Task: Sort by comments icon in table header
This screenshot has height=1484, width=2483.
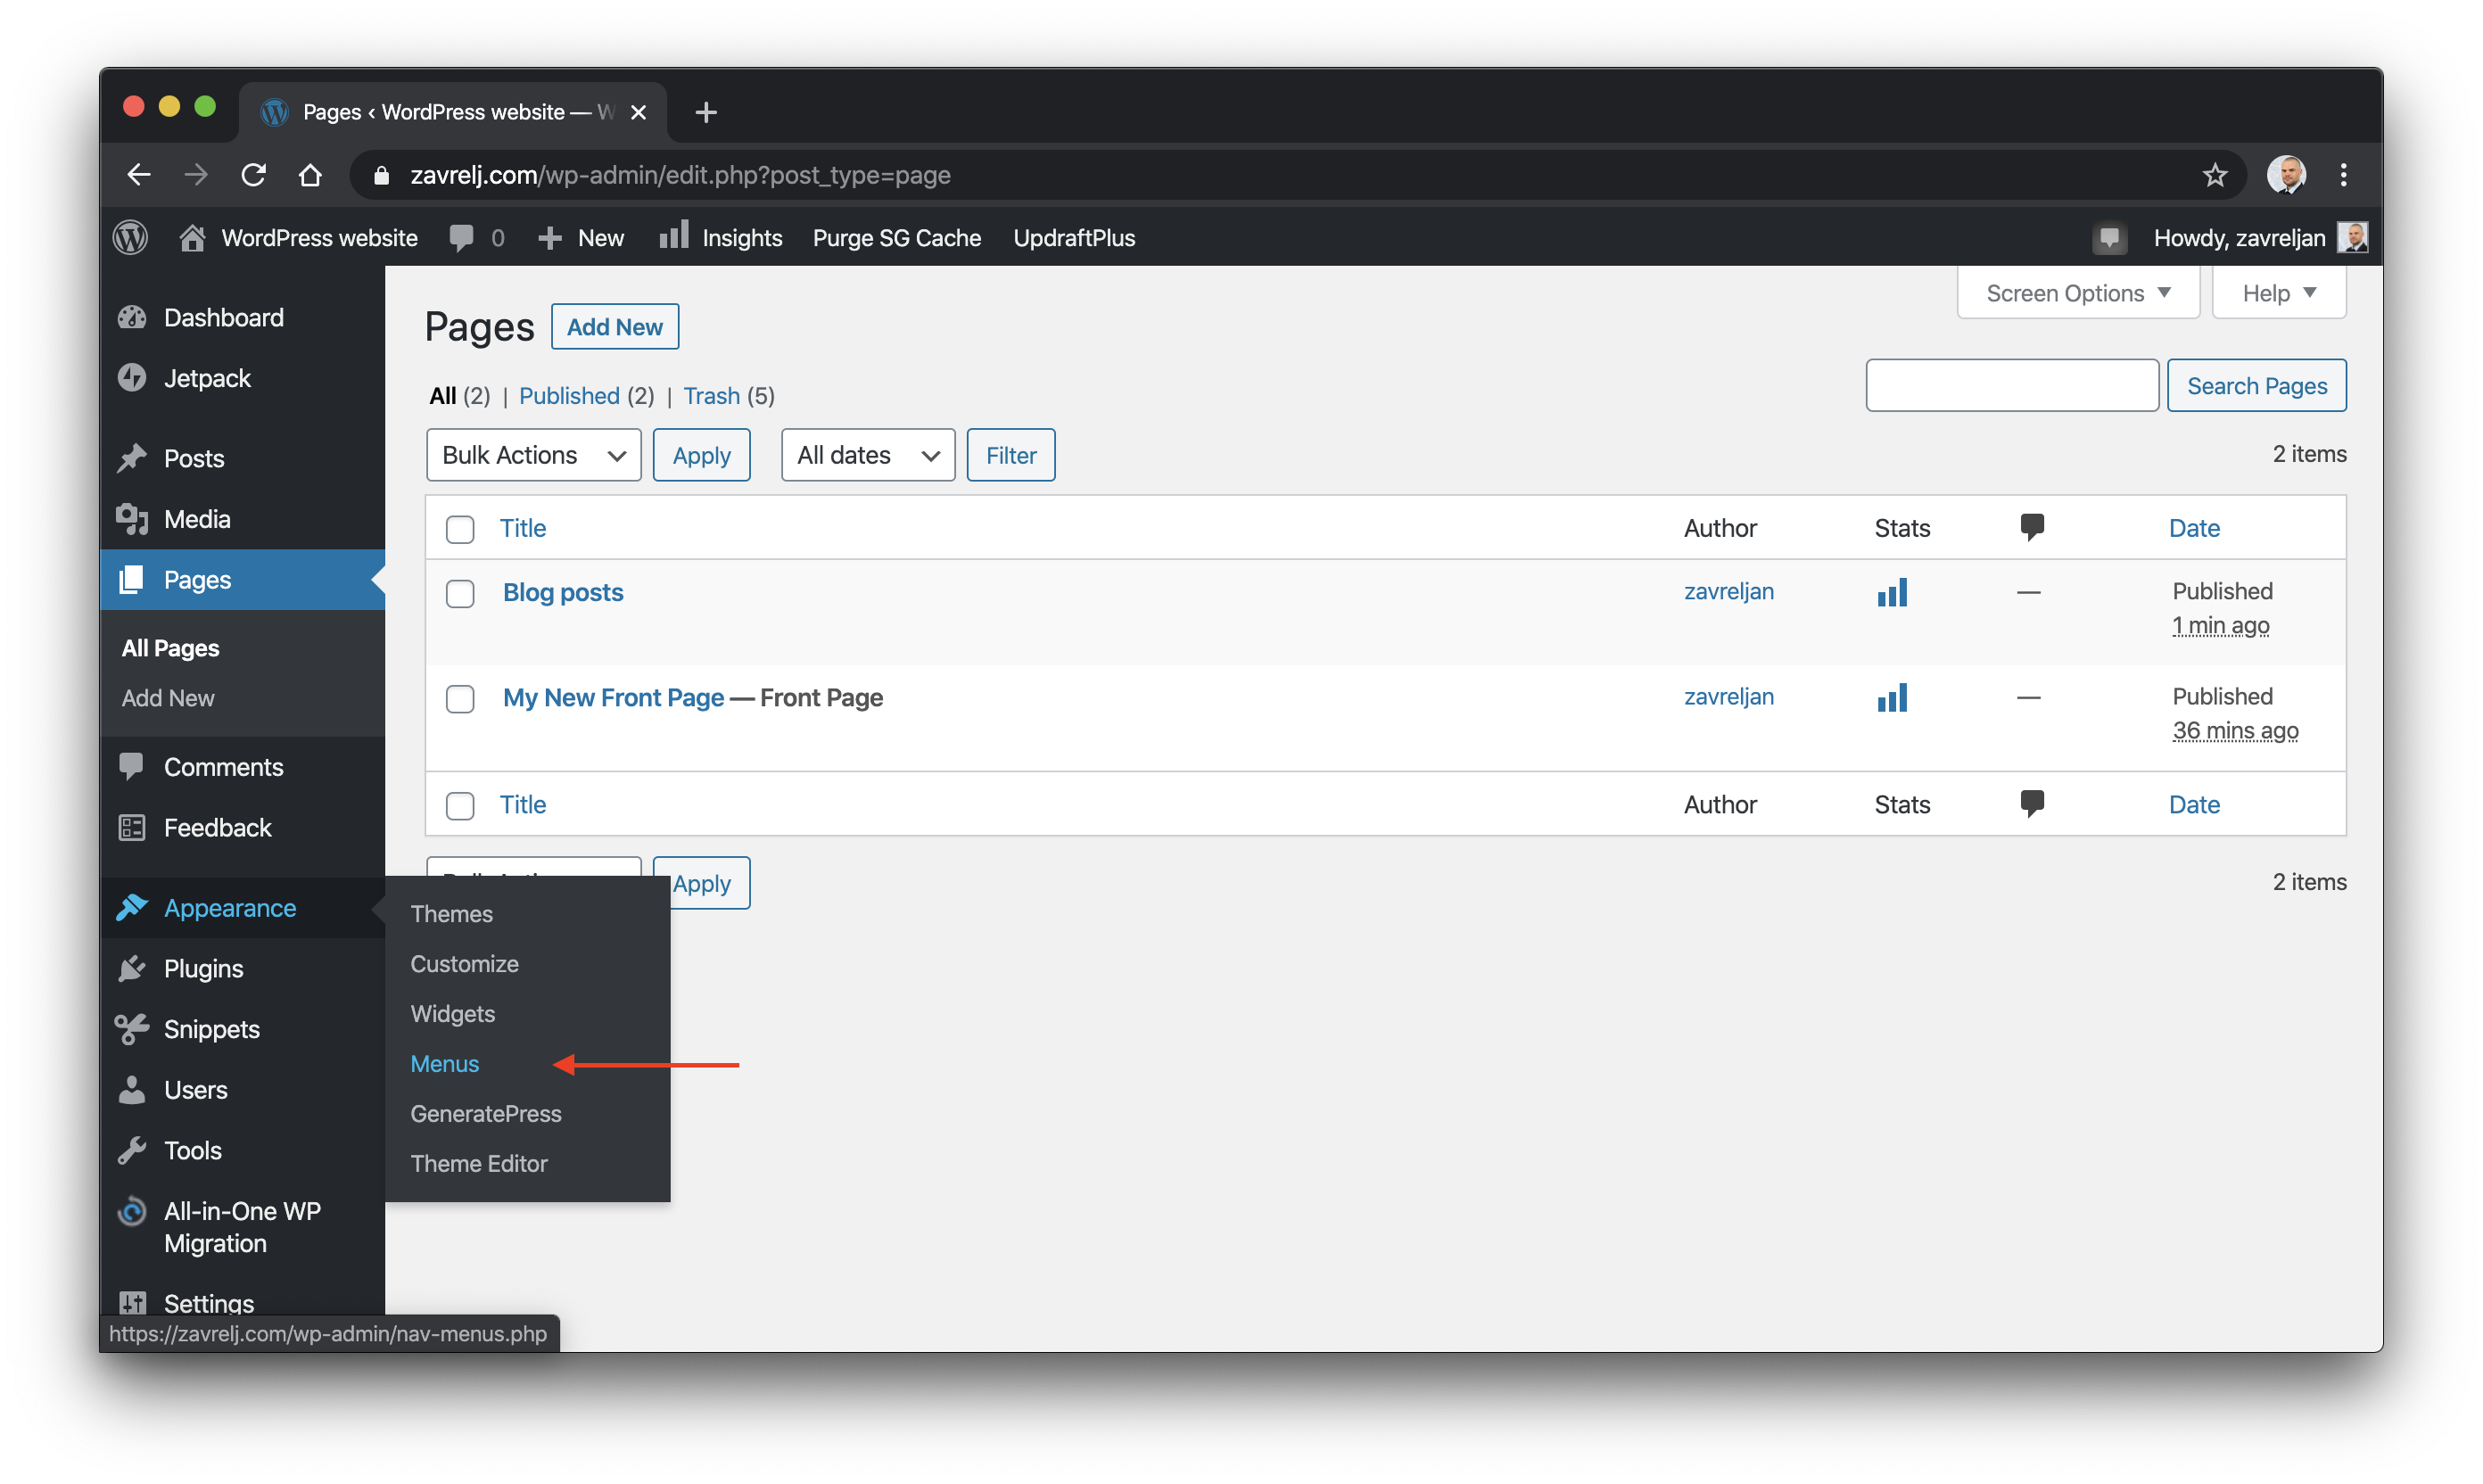Action: [x=2031, y=527]
